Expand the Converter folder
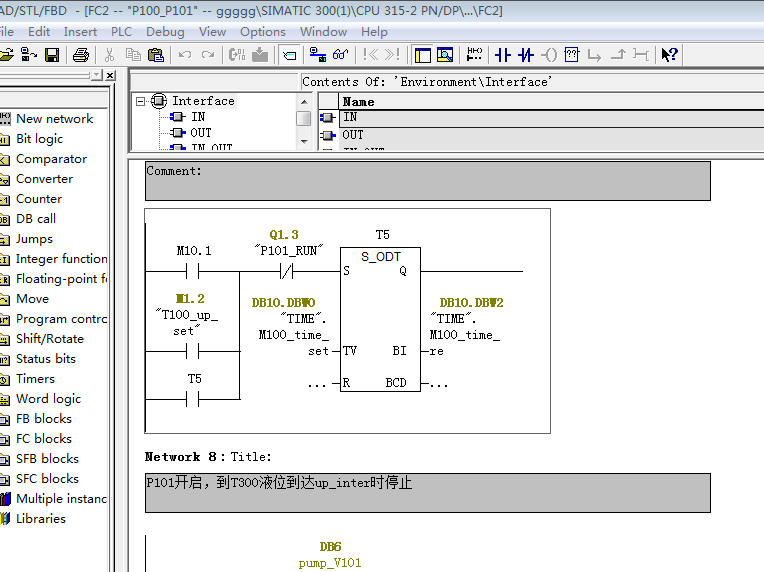 pyautogui.click(x=44, y=179)
